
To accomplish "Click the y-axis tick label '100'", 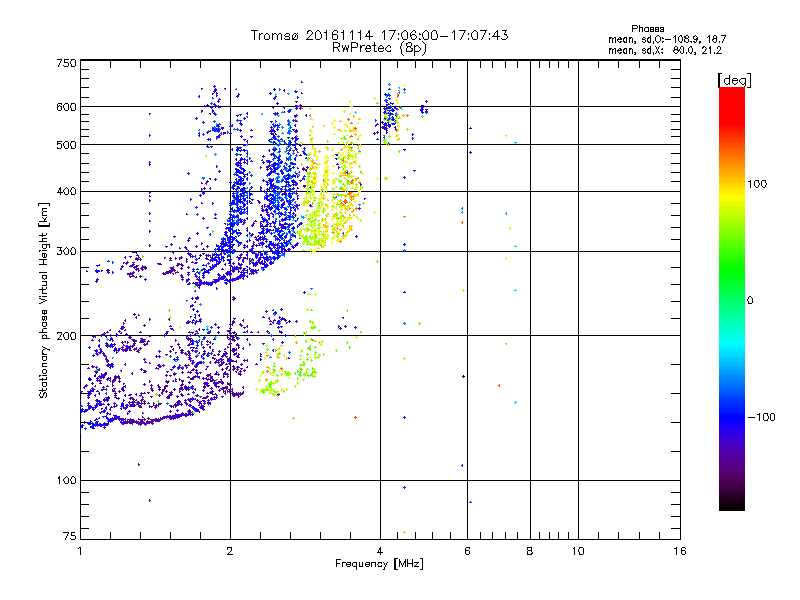I will tap(67, 481).
